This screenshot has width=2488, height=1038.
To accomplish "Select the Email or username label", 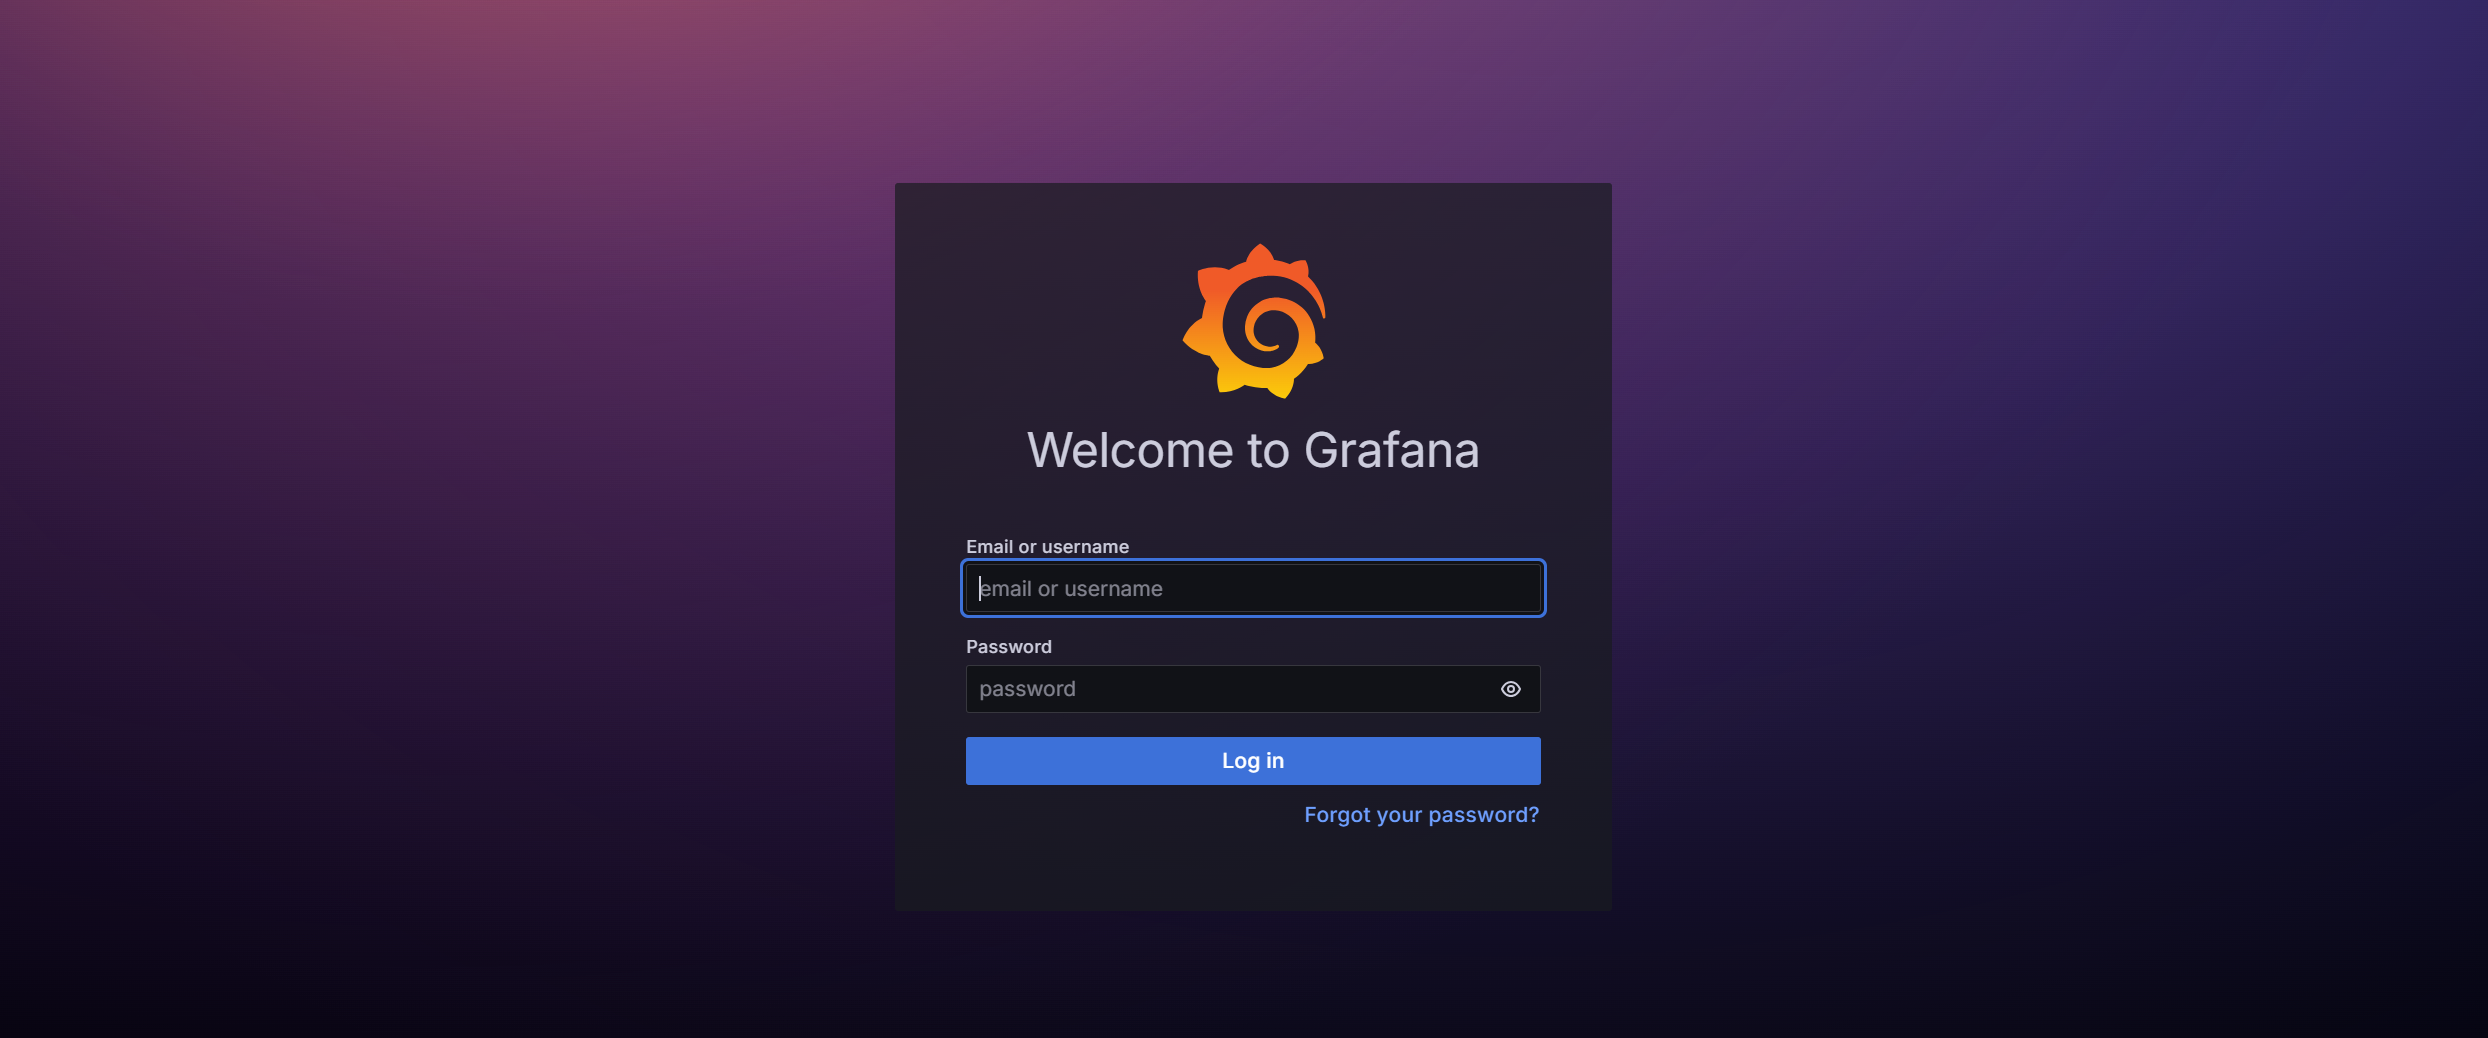I will coord(1048,546).
